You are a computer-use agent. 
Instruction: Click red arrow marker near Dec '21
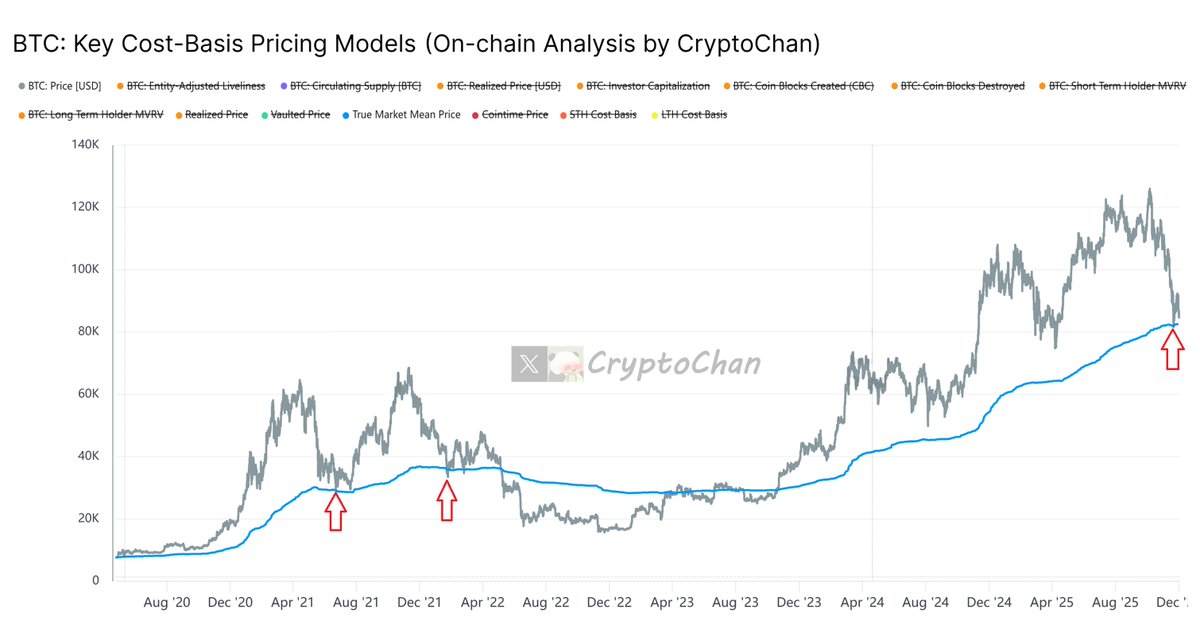pos(446,500)
